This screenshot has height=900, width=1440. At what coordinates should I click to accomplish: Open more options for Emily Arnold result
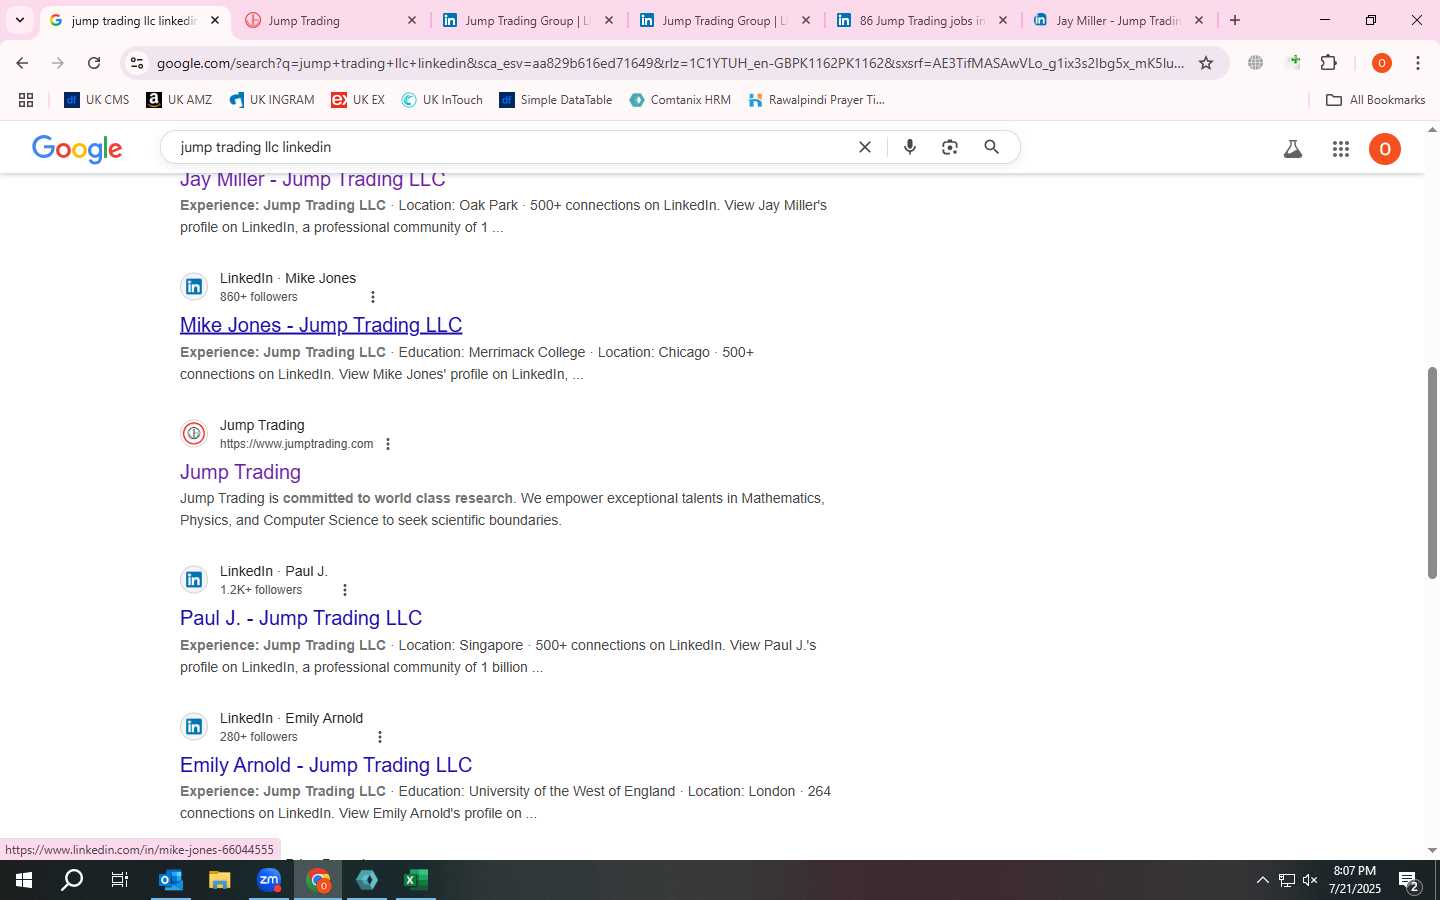pos(379,737)
